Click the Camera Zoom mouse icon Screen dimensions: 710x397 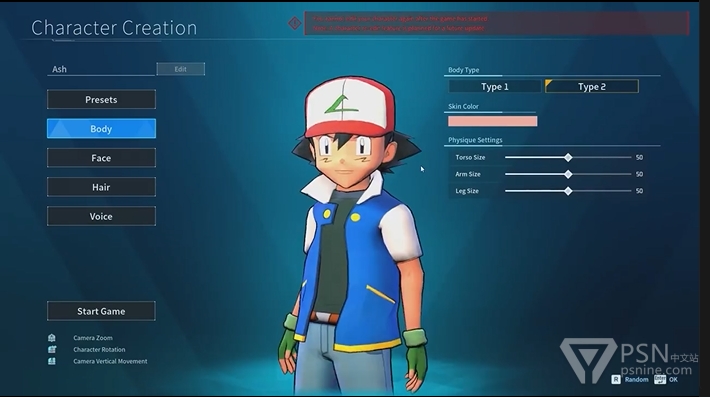[52, 338]
